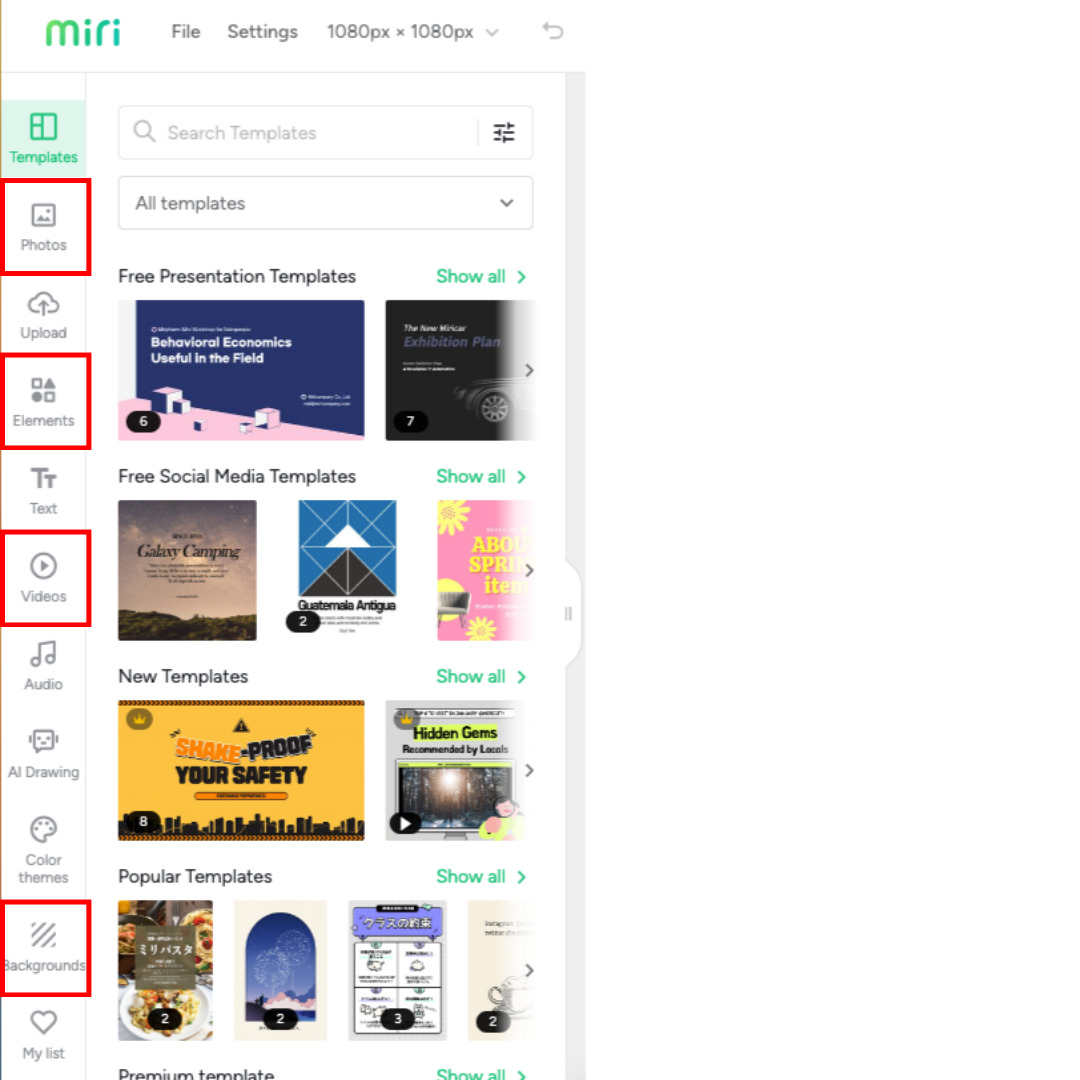The height and width of the screenshot is (1080, 1080).
Task: Open the Audio panel
Action: (43, 665)
